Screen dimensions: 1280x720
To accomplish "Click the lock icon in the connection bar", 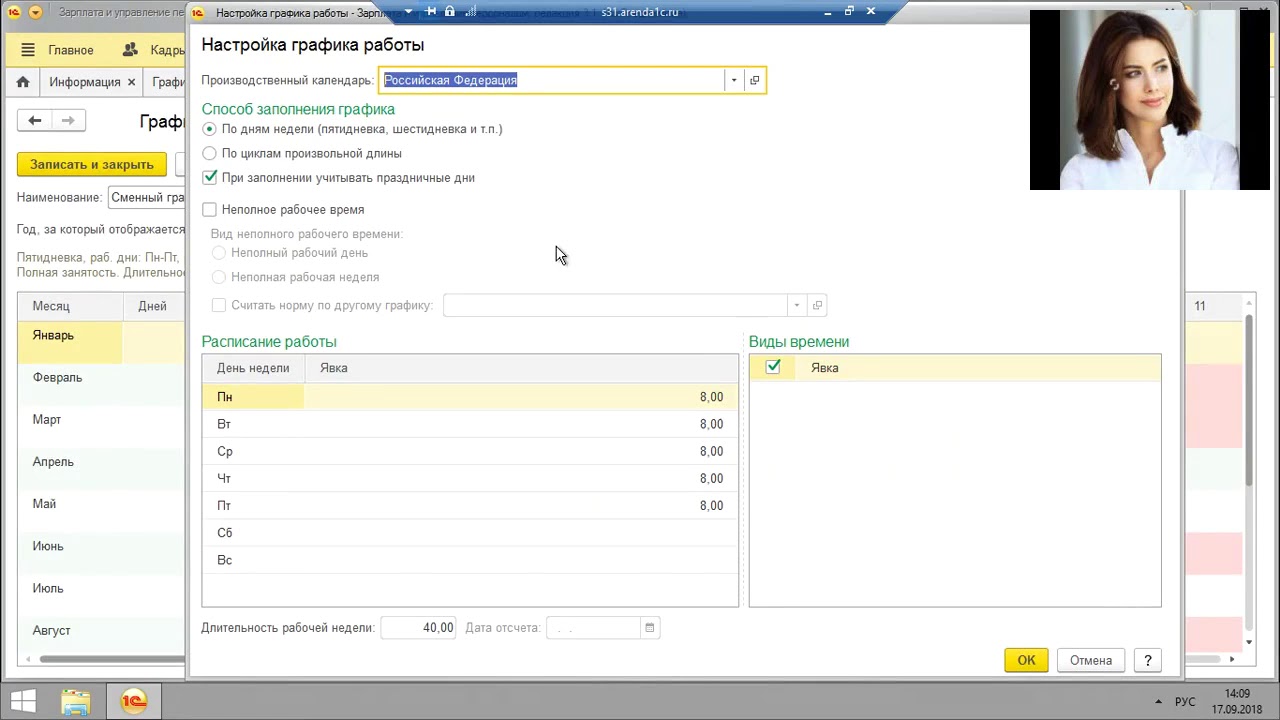I will click(x=449, y=12).
